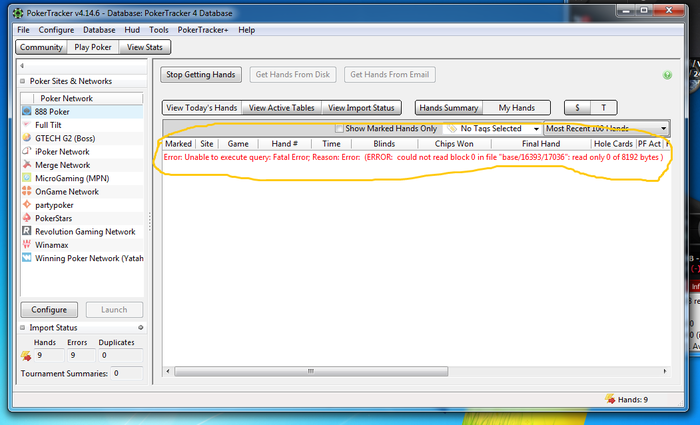Open the Database menu
This screenshot has width=700, height=425.
99,30
